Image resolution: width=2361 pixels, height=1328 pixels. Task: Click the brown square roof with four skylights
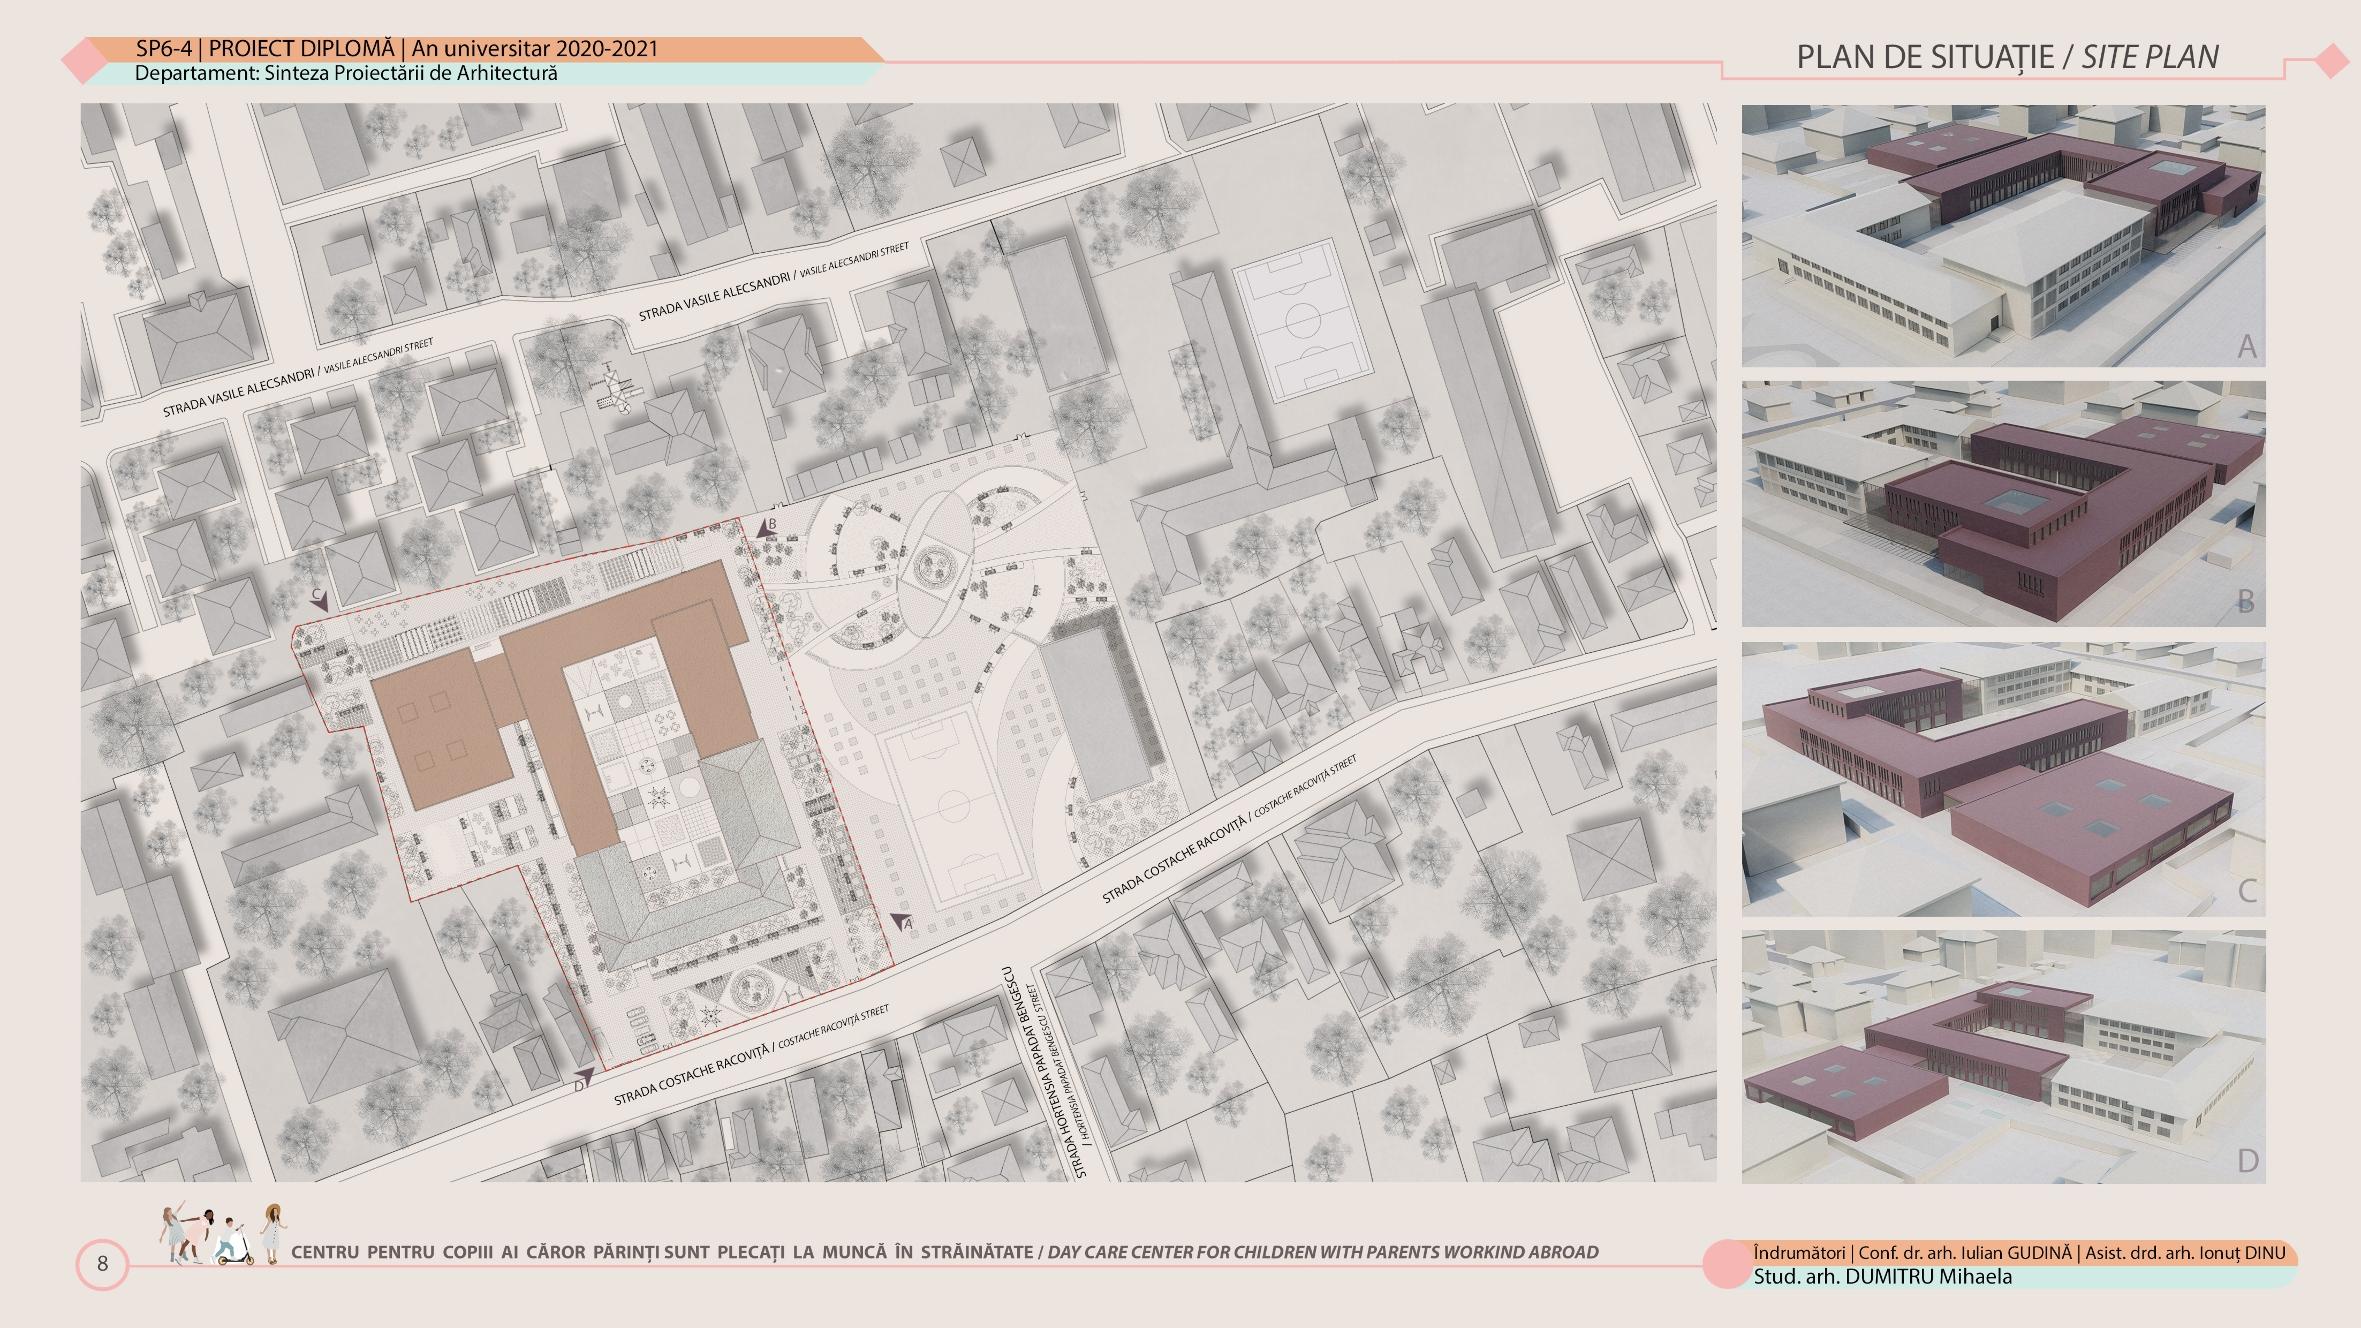click(x=440, y=734)
